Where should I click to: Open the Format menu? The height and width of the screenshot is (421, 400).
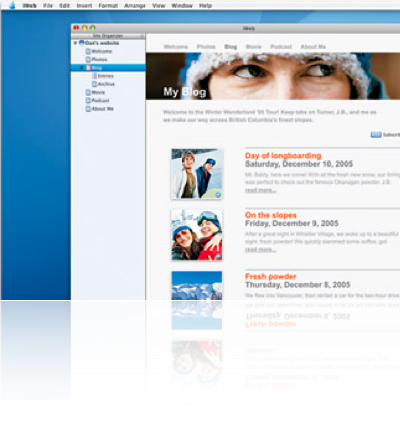point(108,6)
